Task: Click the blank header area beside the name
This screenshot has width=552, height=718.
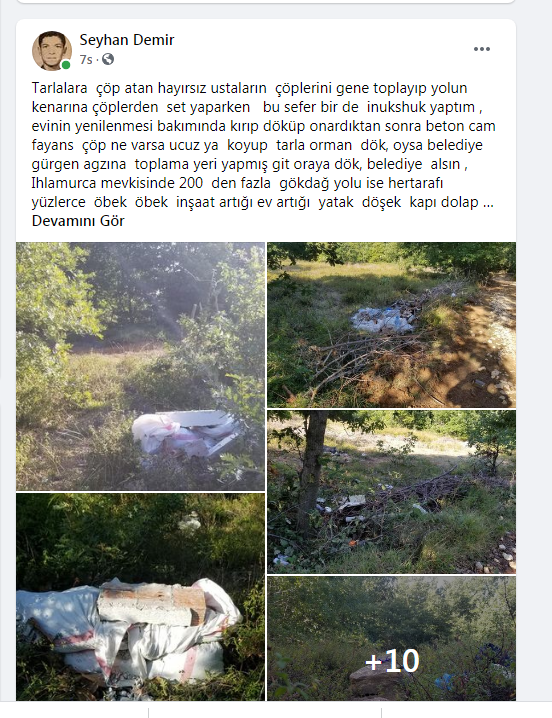Action: click(321, 49)
